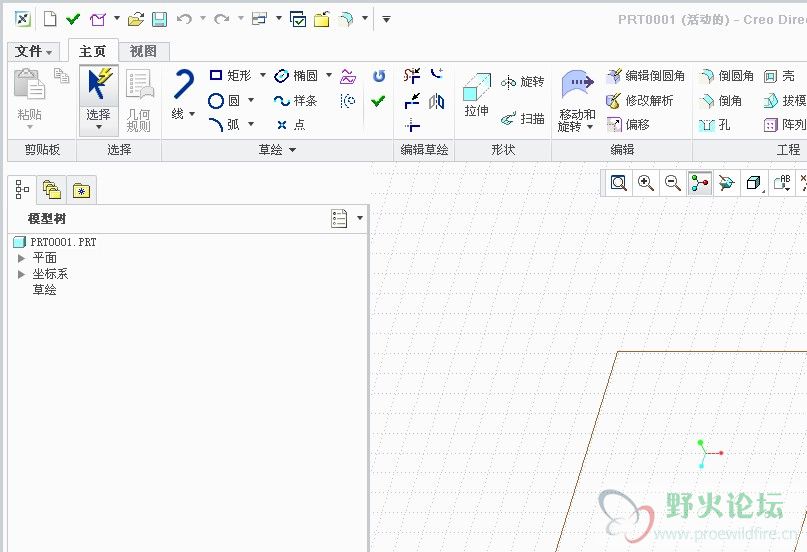Open the 椭圆 dropdown arrow
Image resolution: width=807 pixels, height=552 pixels.
329,75
